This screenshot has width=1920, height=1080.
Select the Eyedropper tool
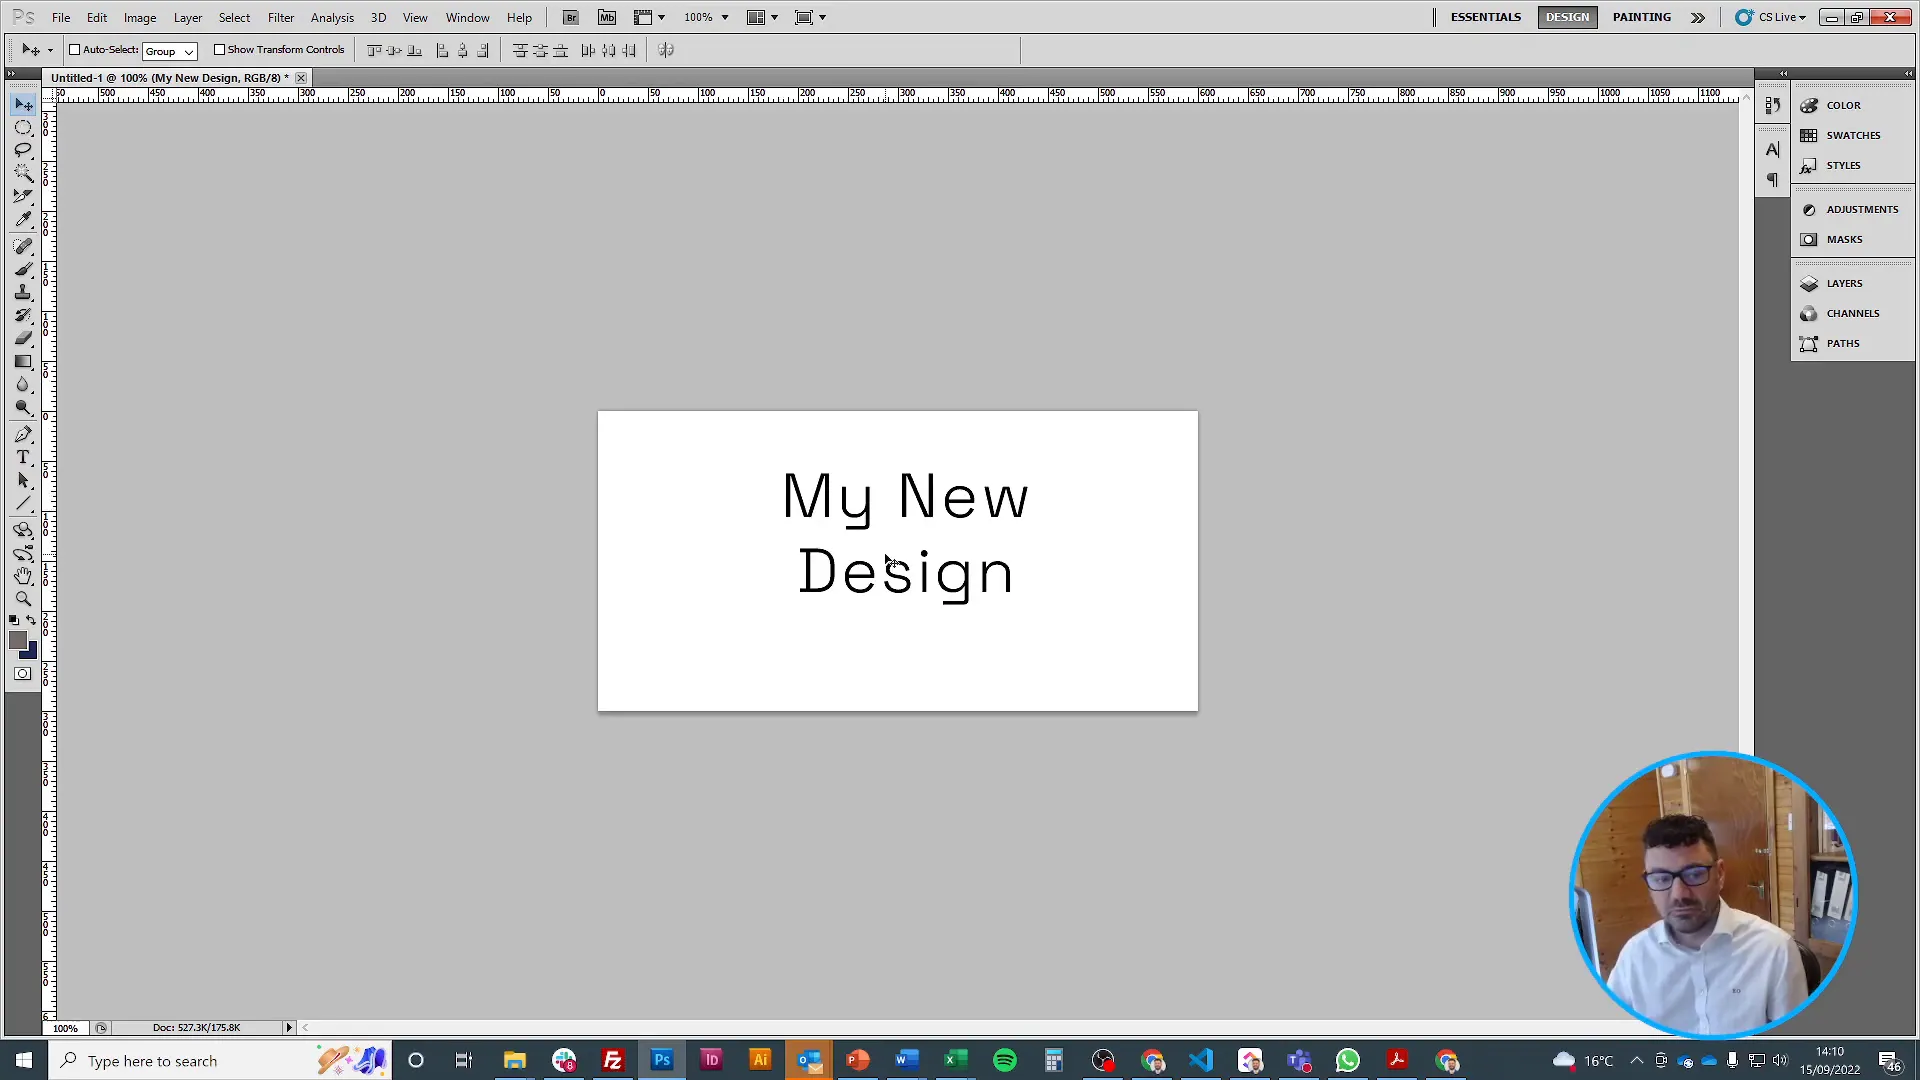(23, 219)
